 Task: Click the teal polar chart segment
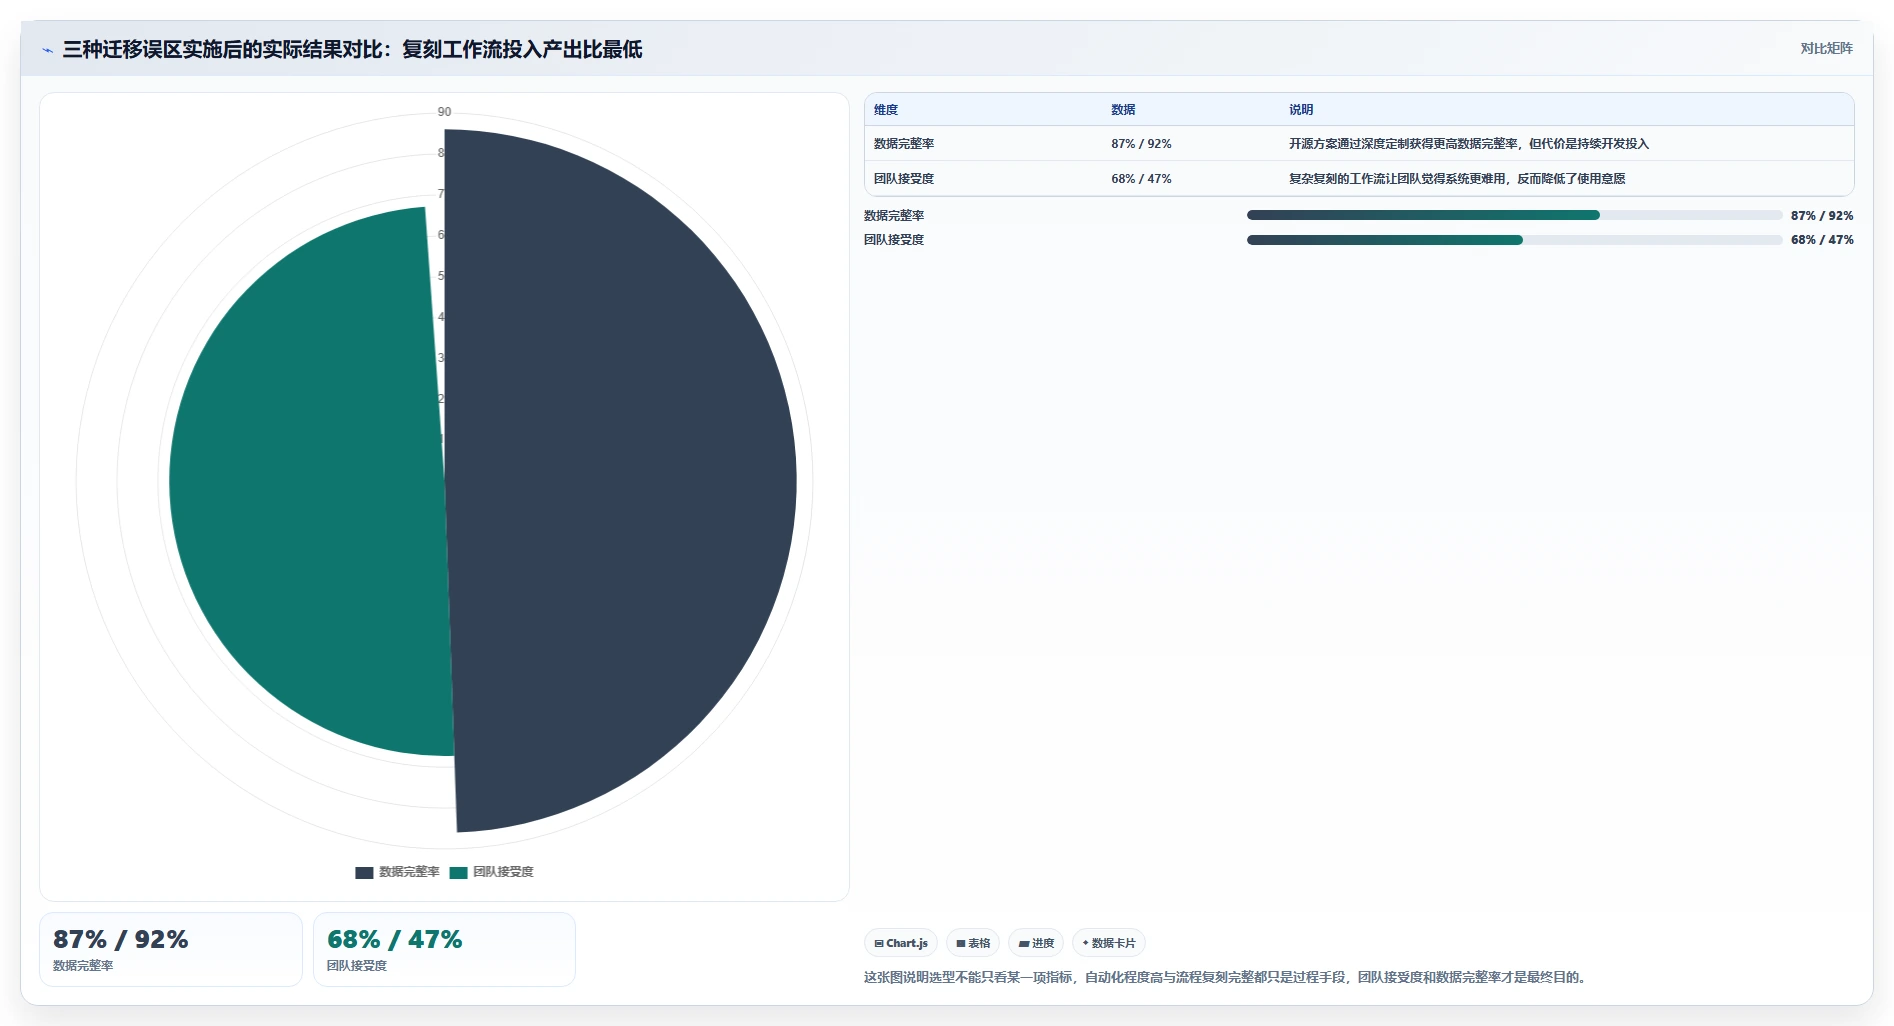[x=310, y=480]
